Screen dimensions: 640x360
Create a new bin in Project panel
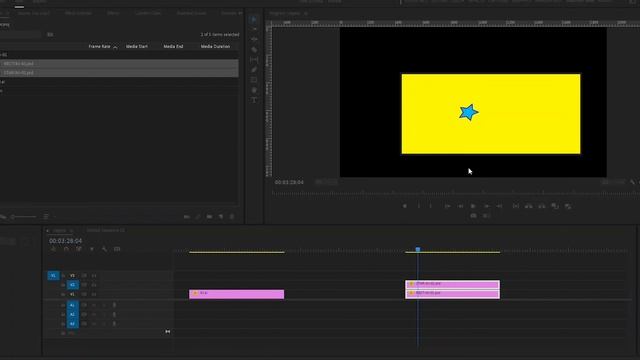[x=209, y=217]
